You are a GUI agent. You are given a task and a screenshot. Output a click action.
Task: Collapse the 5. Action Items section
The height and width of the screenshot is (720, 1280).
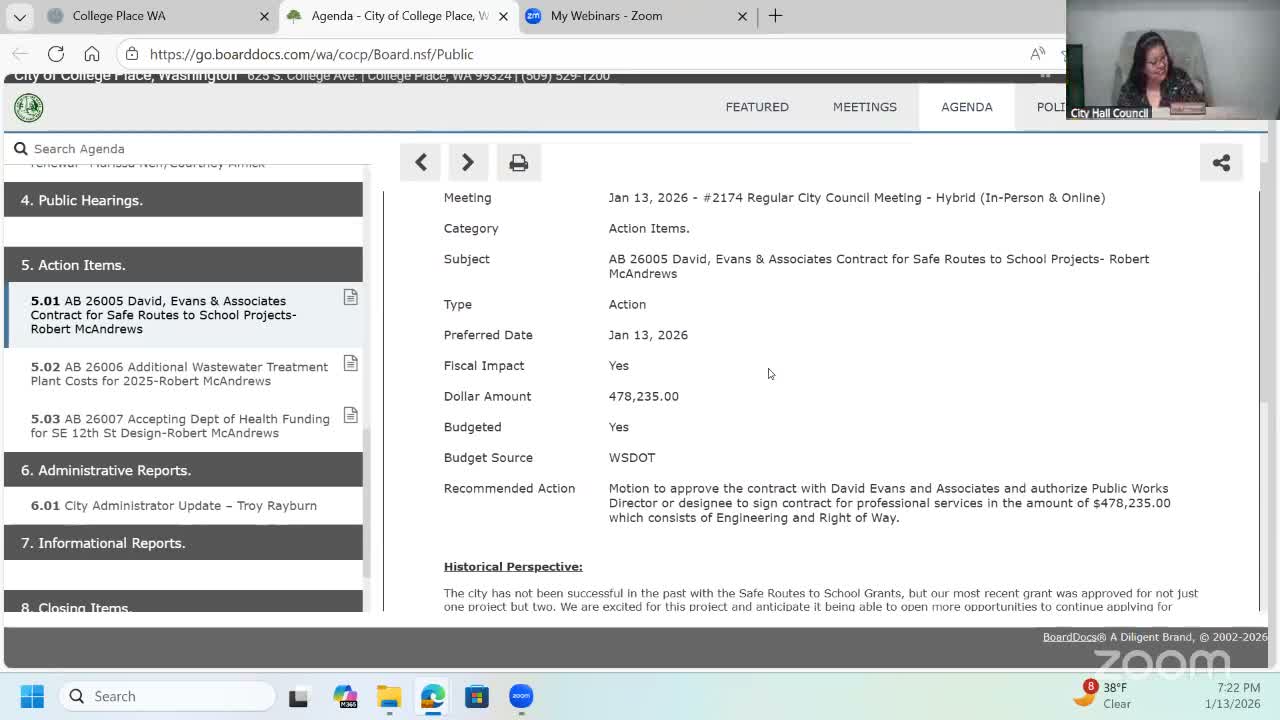tap(184, 265)
